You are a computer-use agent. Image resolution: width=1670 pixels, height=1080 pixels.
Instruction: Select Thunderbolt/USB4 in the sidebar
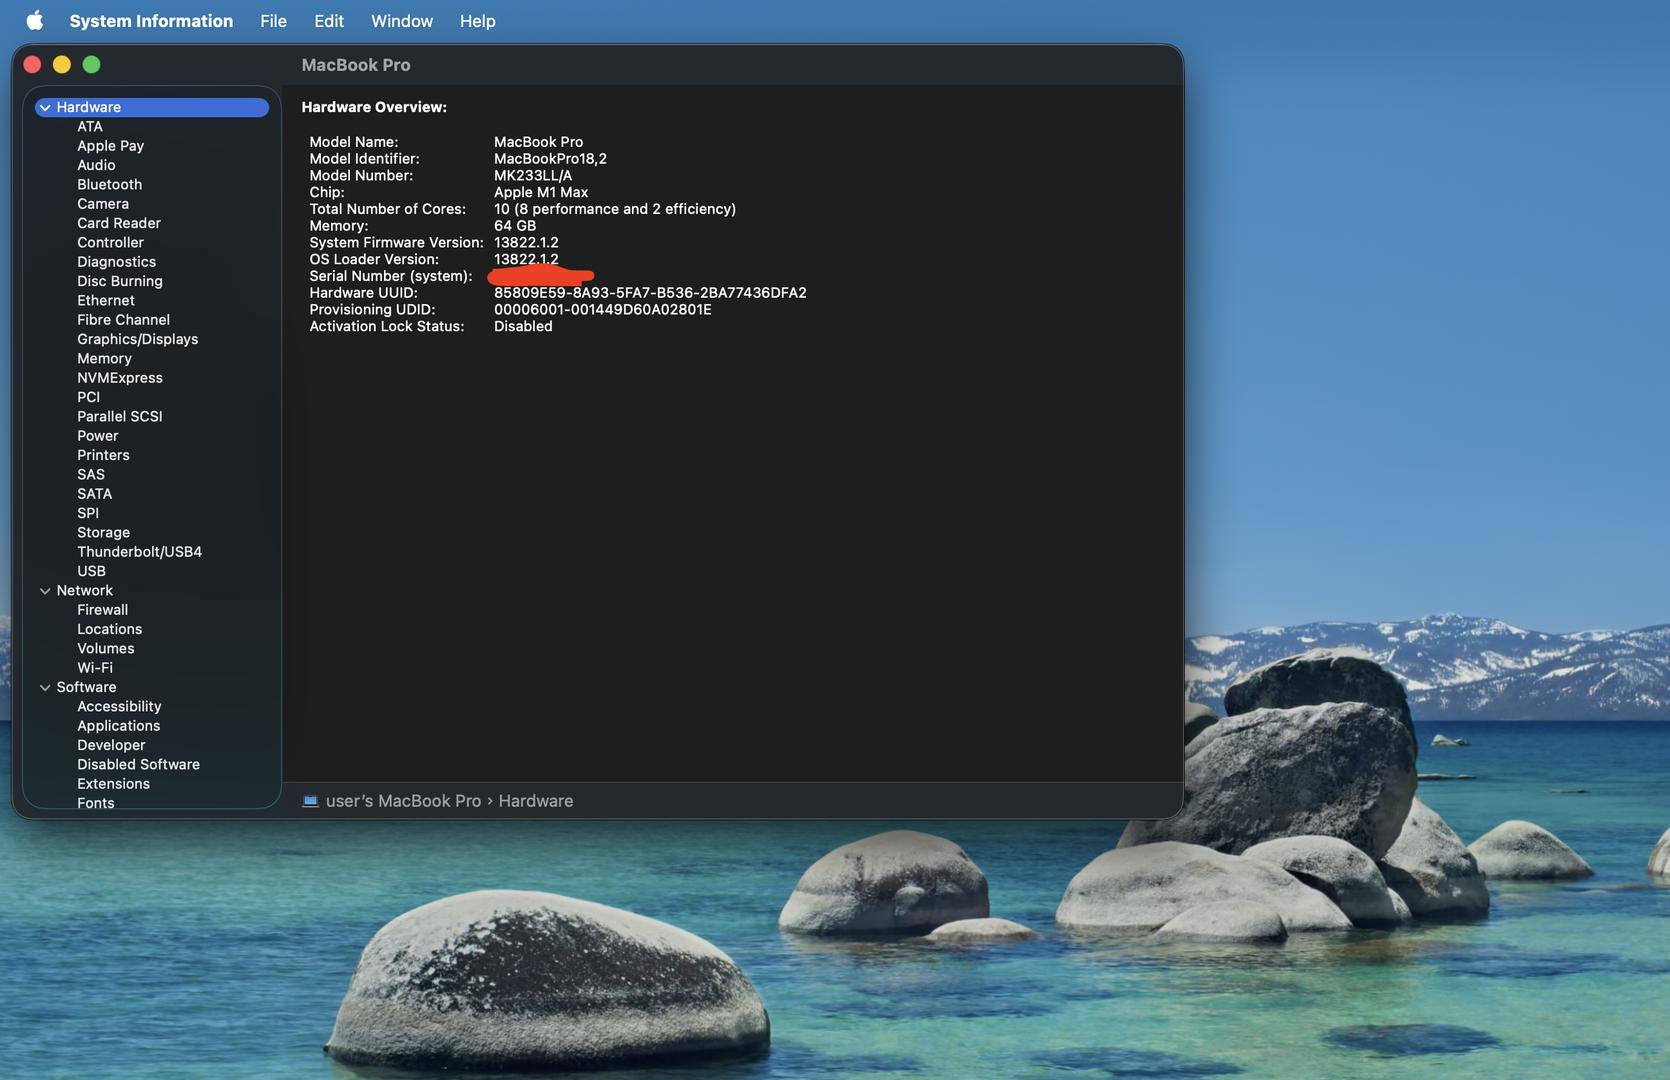point(139,552)
